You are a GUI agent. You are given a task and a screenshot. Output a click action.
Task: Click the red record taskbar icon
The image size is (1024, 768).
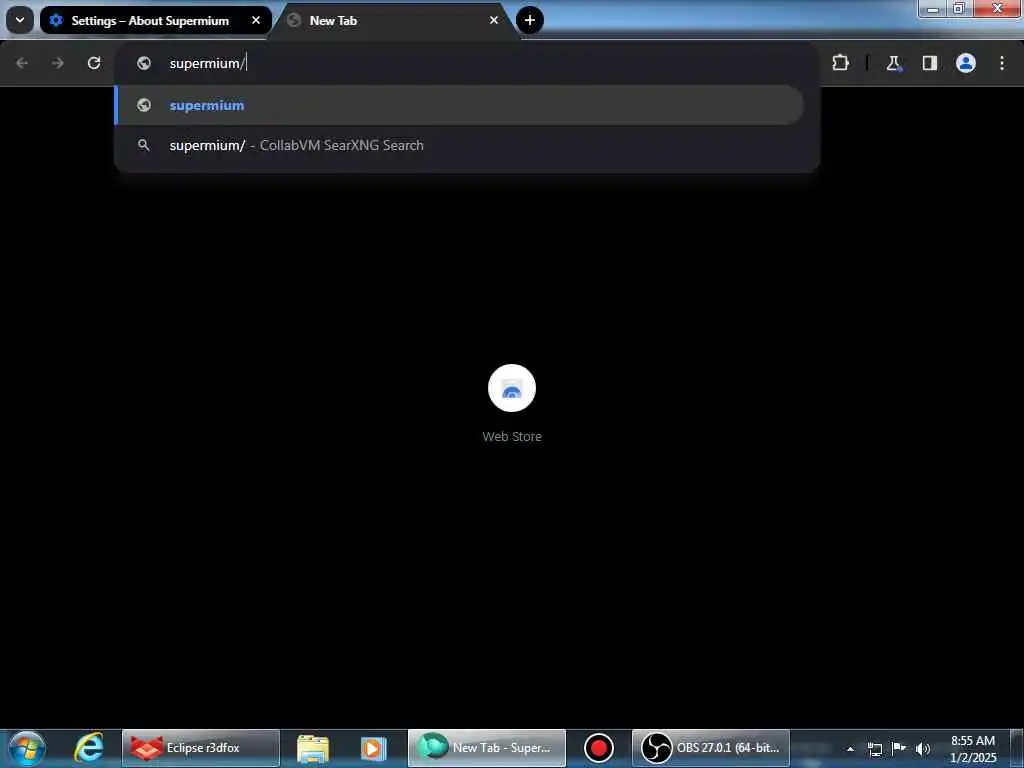598,748
